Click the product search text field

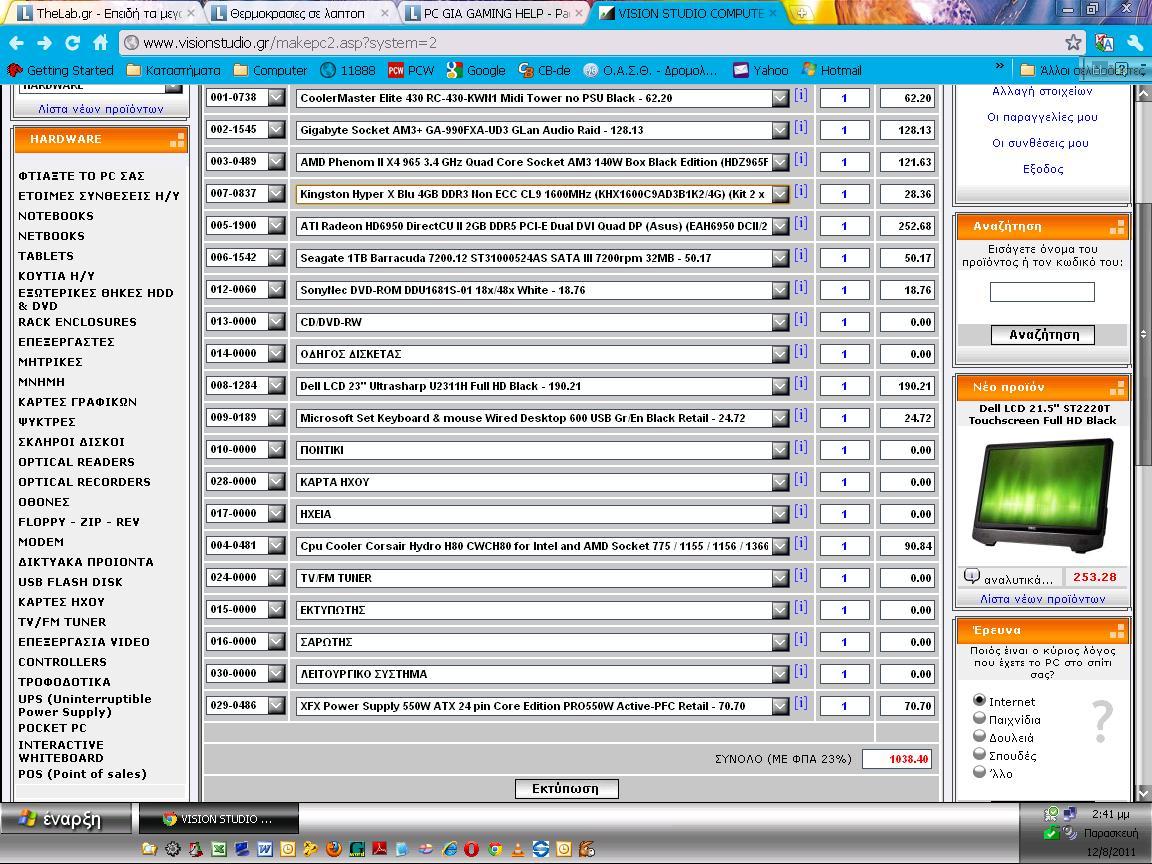point(1042,292)
